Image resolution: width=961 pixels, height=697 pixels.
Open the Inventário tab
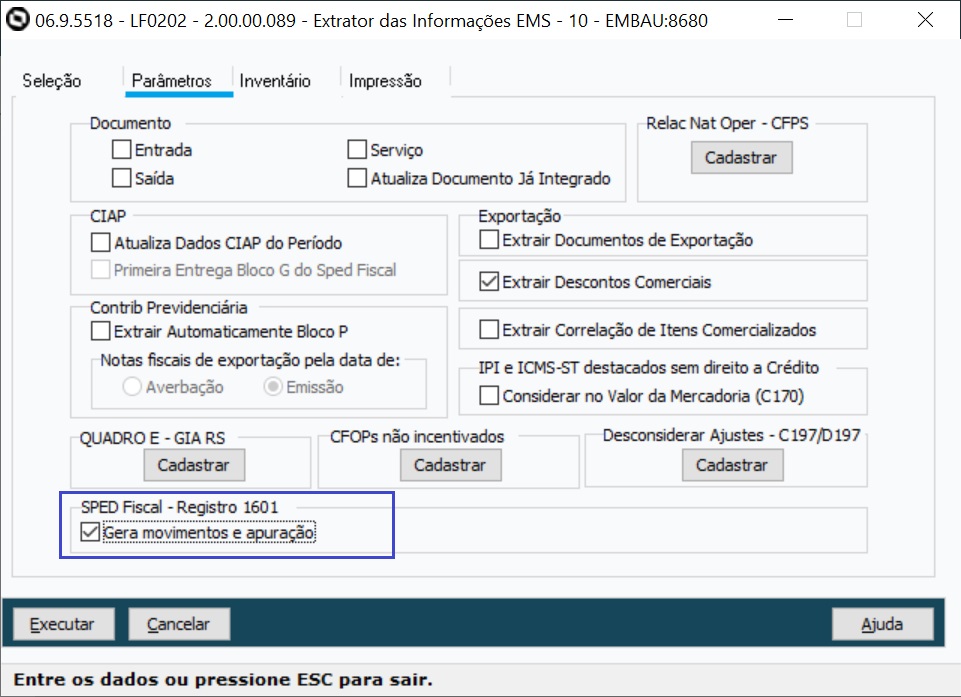point(275,81)
